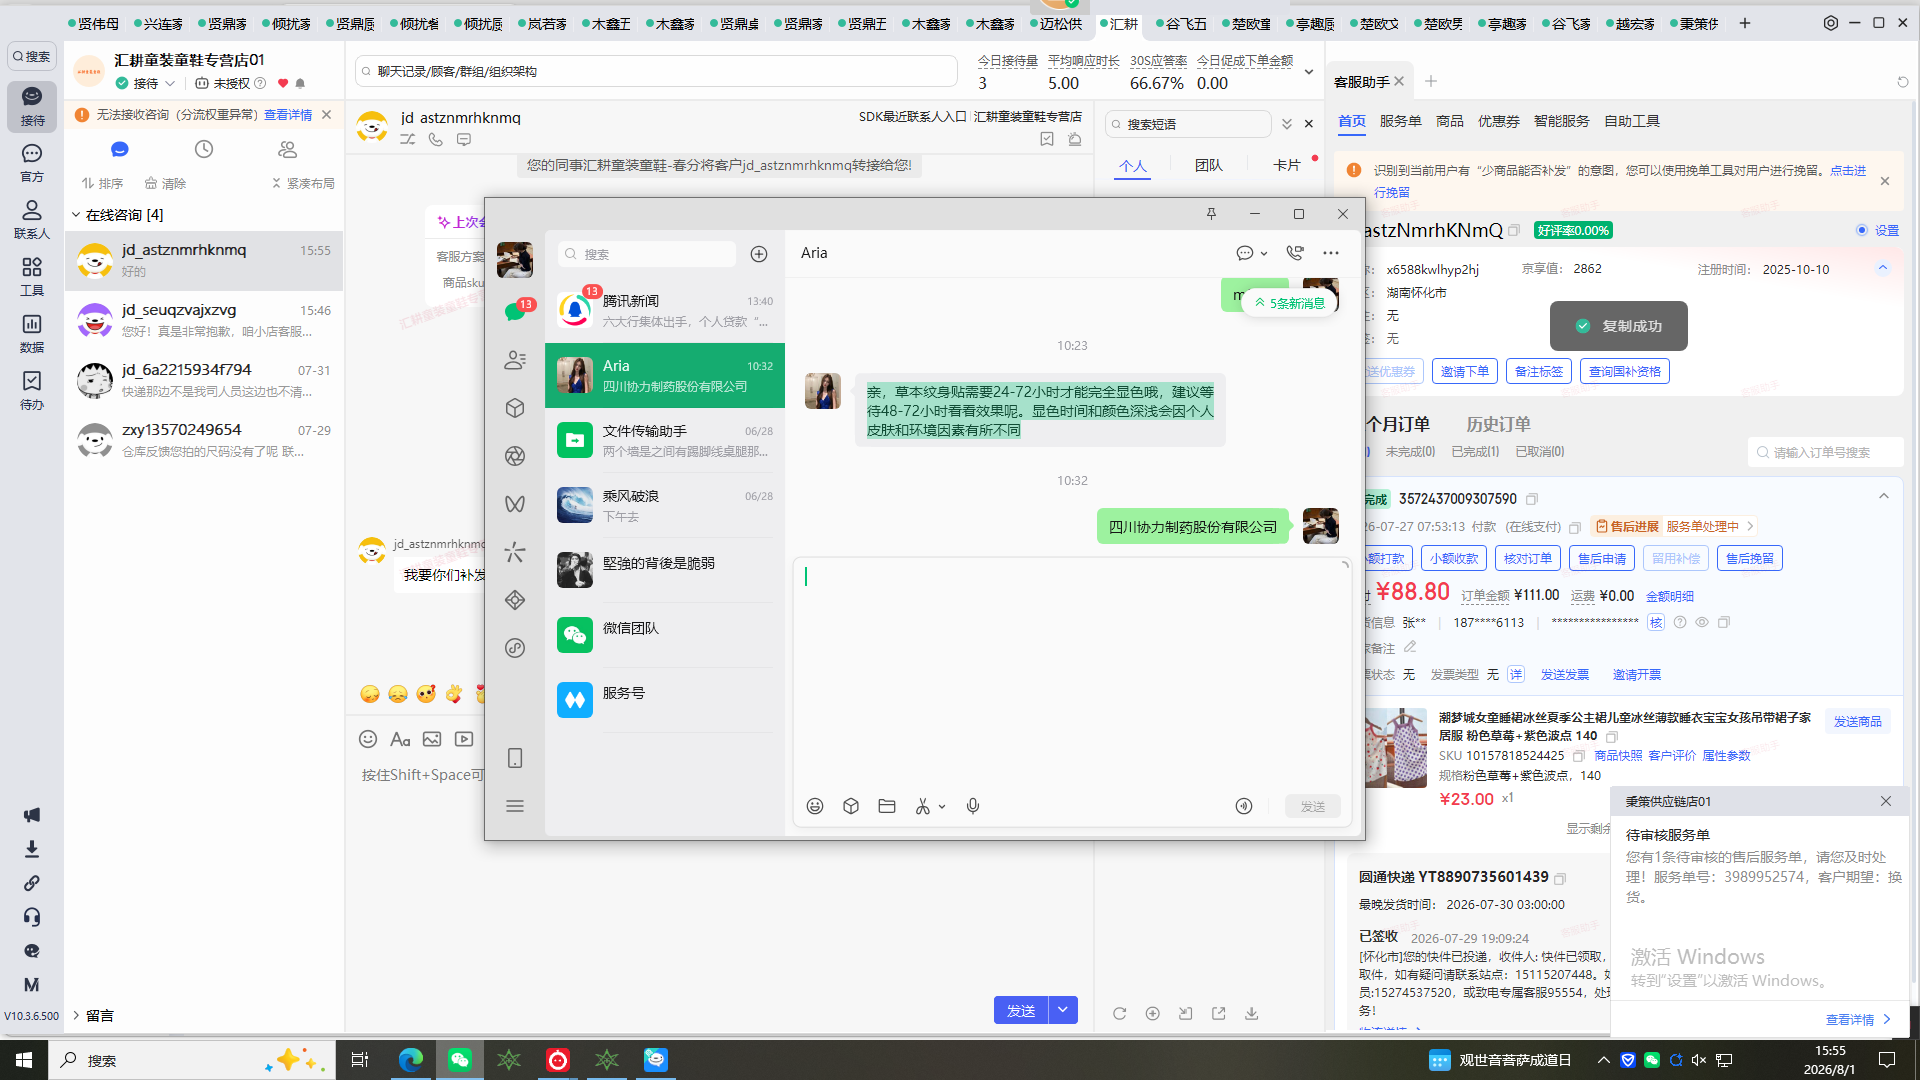Open WeChat contacts icon in WeChat sidebar
Image resolution: width=1920 pixels, height=1080 pixels.
(x=515, y=360)
